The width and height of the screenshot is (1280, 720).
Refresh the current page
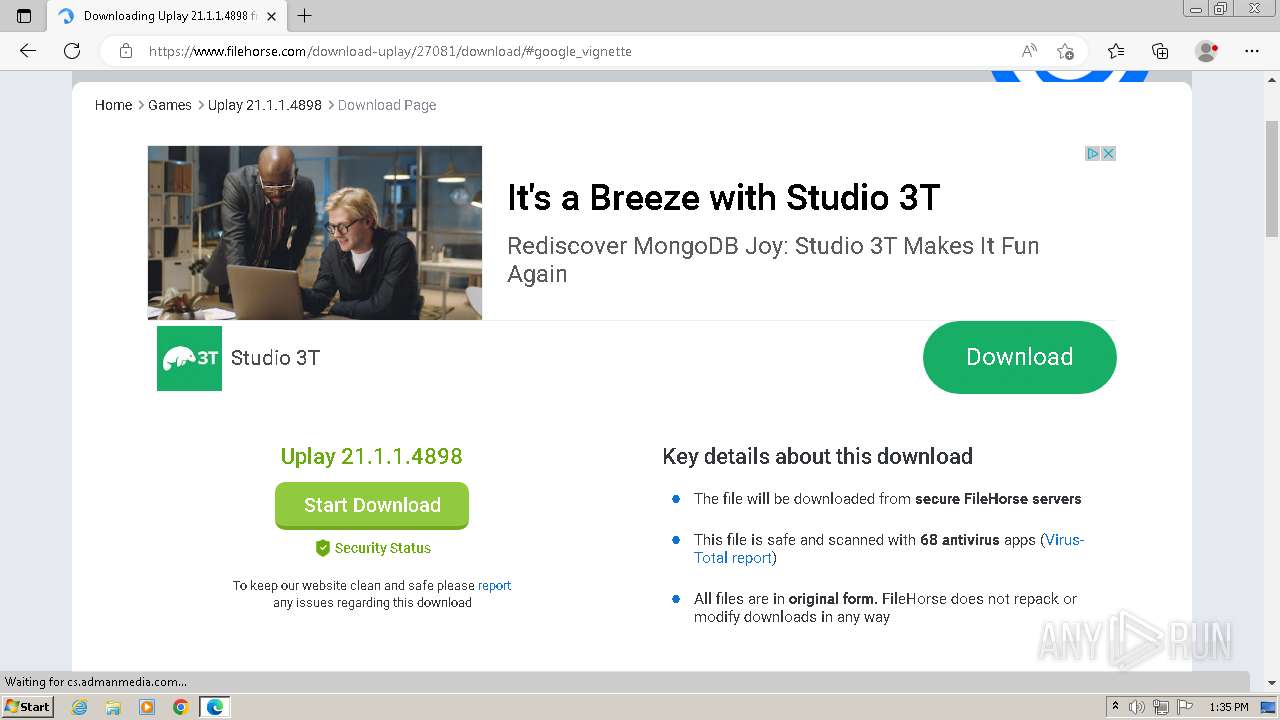pyautogui.click(x=72, y=51)
